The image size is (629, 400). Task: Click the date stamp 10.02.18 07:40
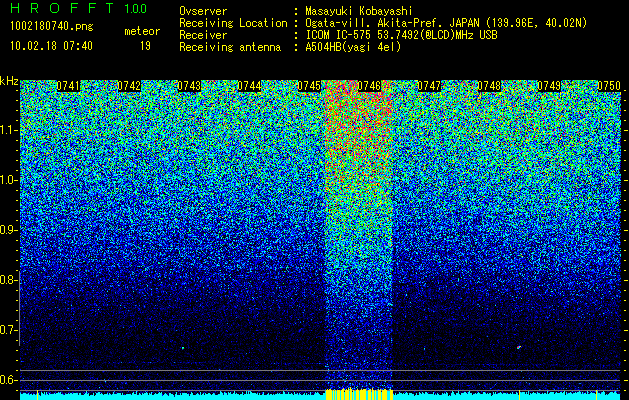coord(51,46)
